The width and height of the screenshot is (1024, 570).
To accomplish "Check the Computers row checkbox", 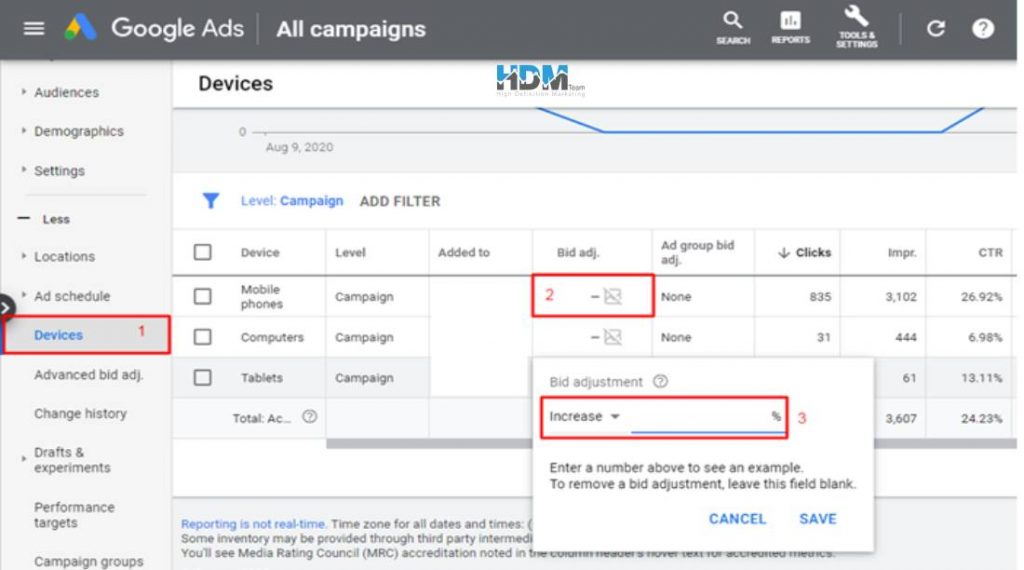I will (x=202, y=337).
